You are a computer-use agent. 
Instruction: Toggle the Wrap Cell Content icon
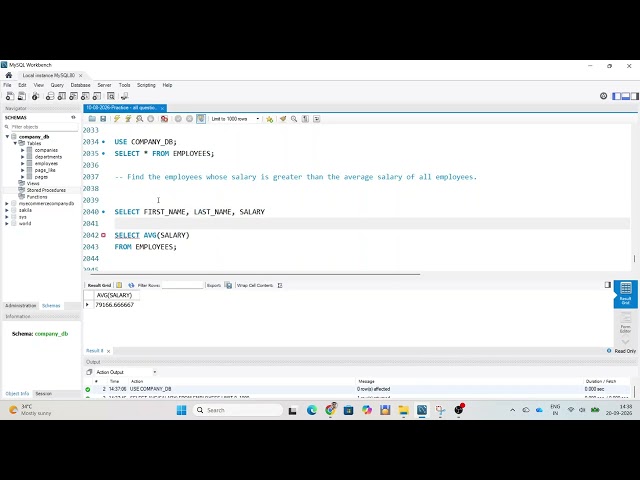(280, 285)
